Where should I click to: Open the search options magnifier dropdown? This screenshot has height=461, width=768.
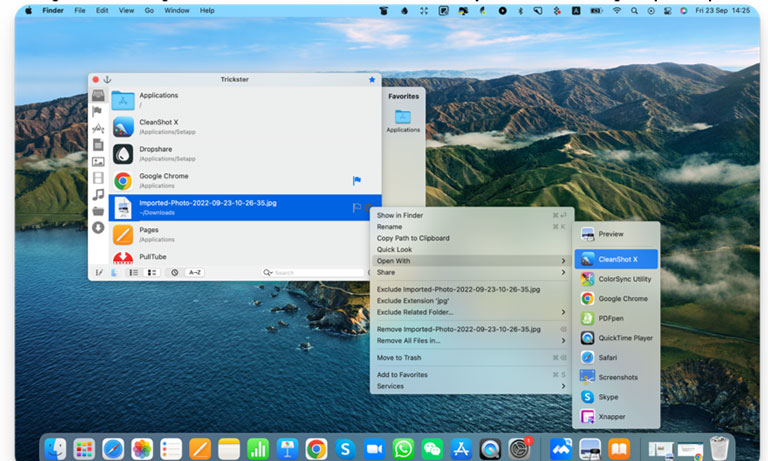(267, 272)
